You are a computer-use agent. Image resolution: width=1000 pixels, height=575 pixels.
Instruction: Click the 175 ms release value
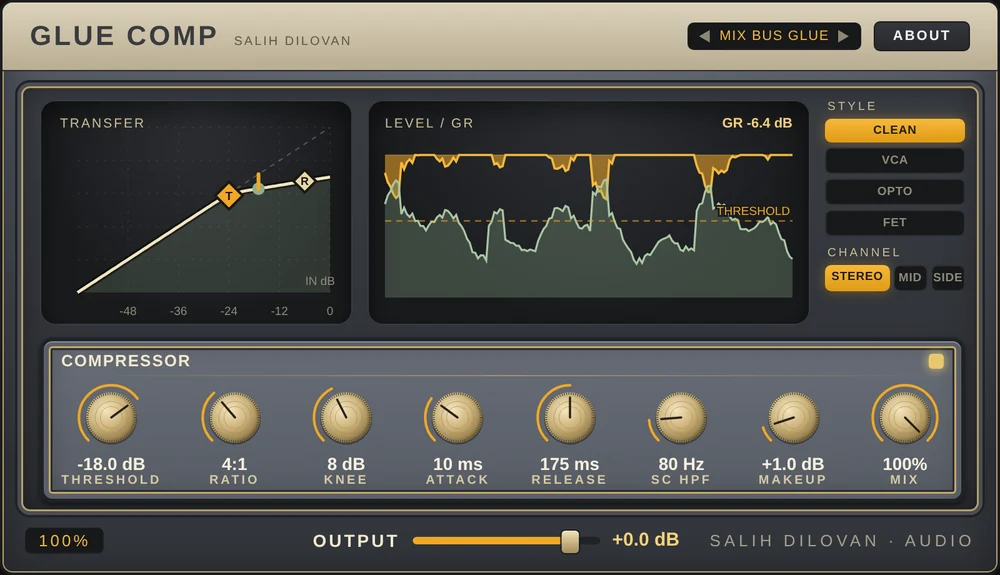coord(570,464)
